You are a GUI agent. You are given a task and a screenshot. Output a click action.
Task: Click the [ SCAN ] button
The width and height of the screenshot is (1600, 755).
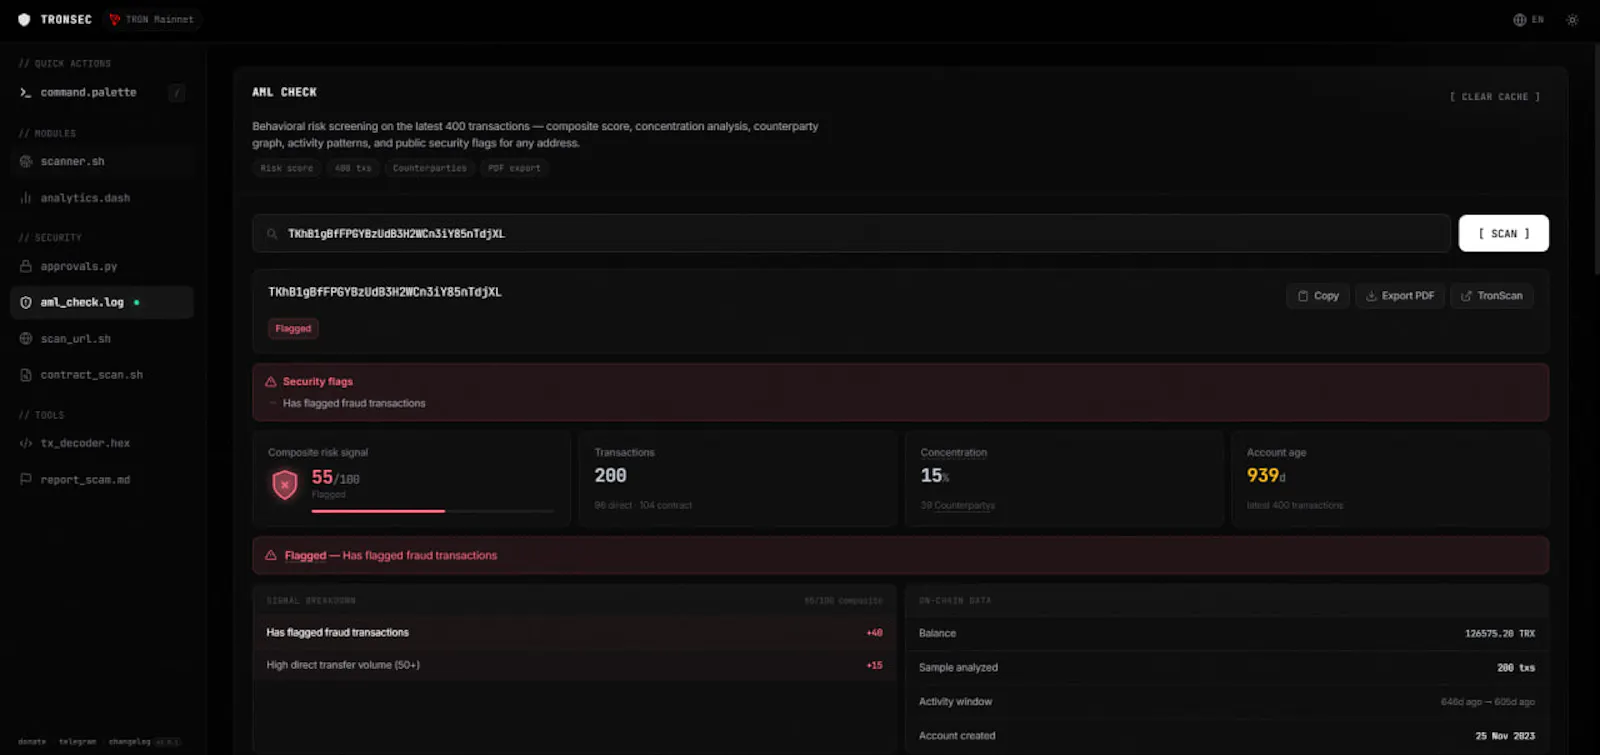coord(1504,233)
